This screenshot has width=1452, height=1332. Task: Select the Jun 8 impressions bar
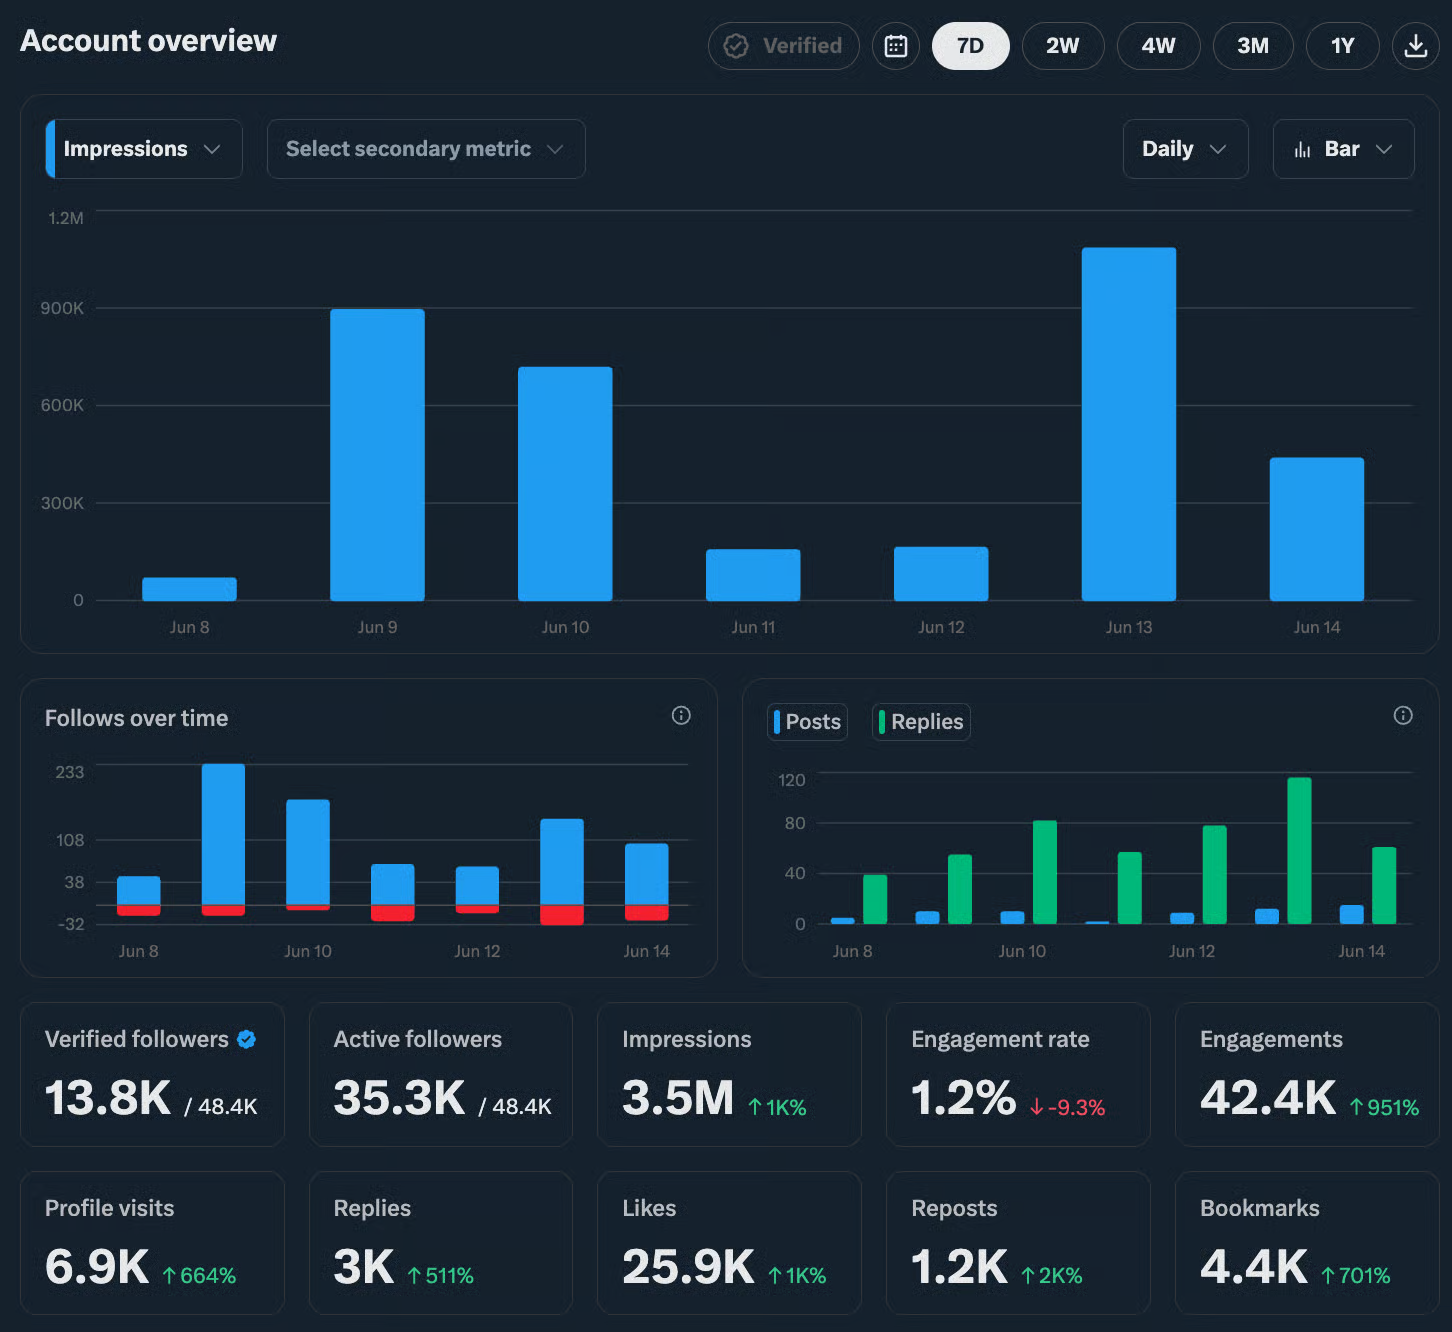point(189,589)
